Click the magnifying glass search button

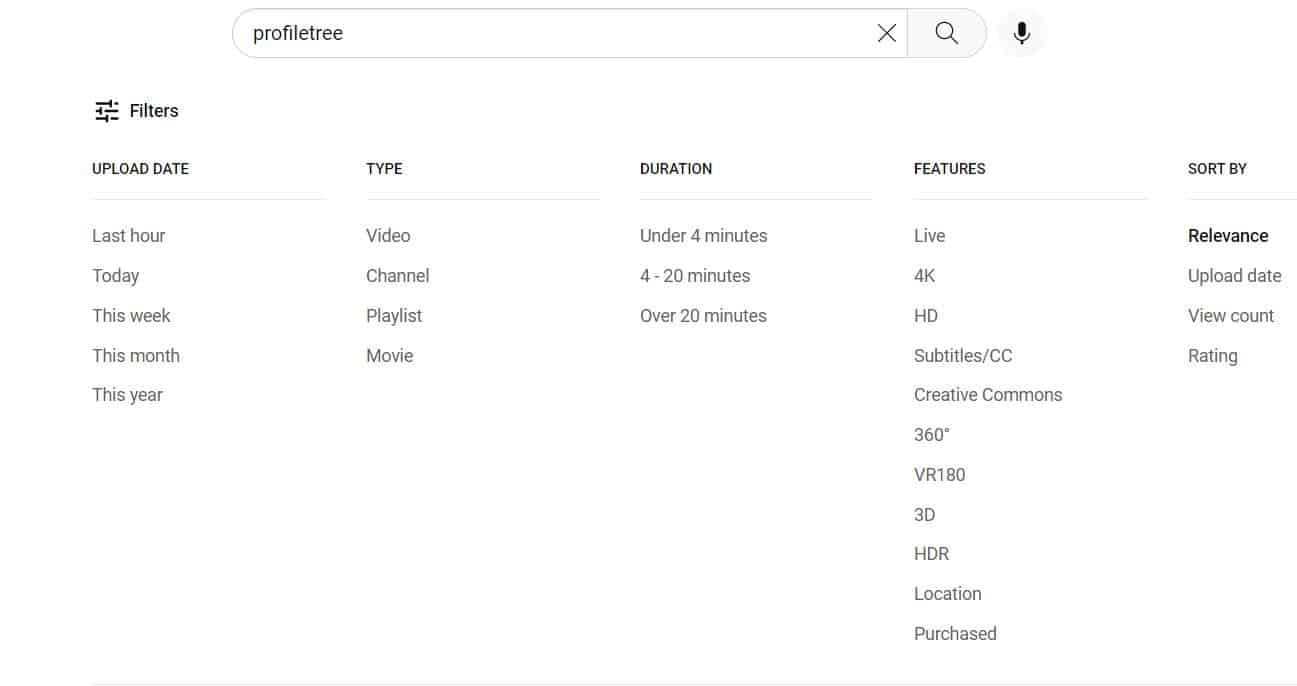pos(947,33)
